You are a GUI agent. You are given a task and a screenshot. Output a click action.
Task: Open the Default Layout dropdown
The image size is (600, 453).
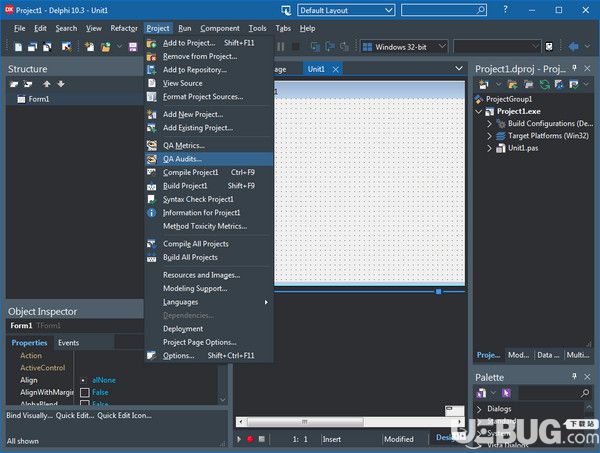[346, 10]
